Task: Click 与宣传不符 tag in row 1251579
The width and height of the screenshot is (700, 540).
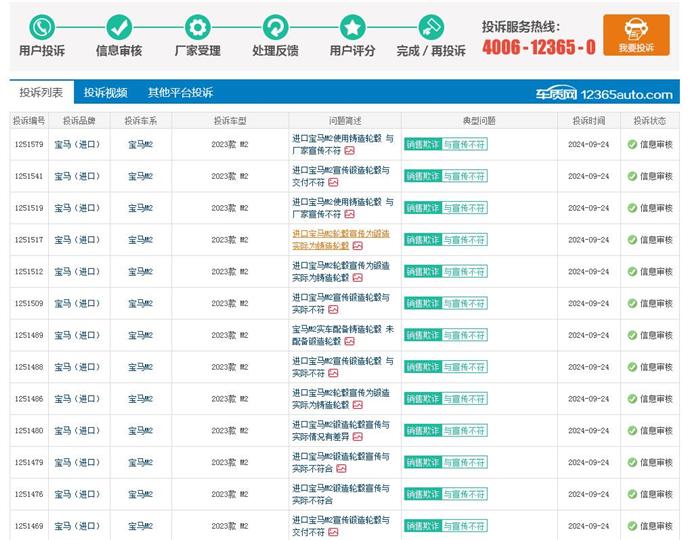Action: (x=464, y=144)
